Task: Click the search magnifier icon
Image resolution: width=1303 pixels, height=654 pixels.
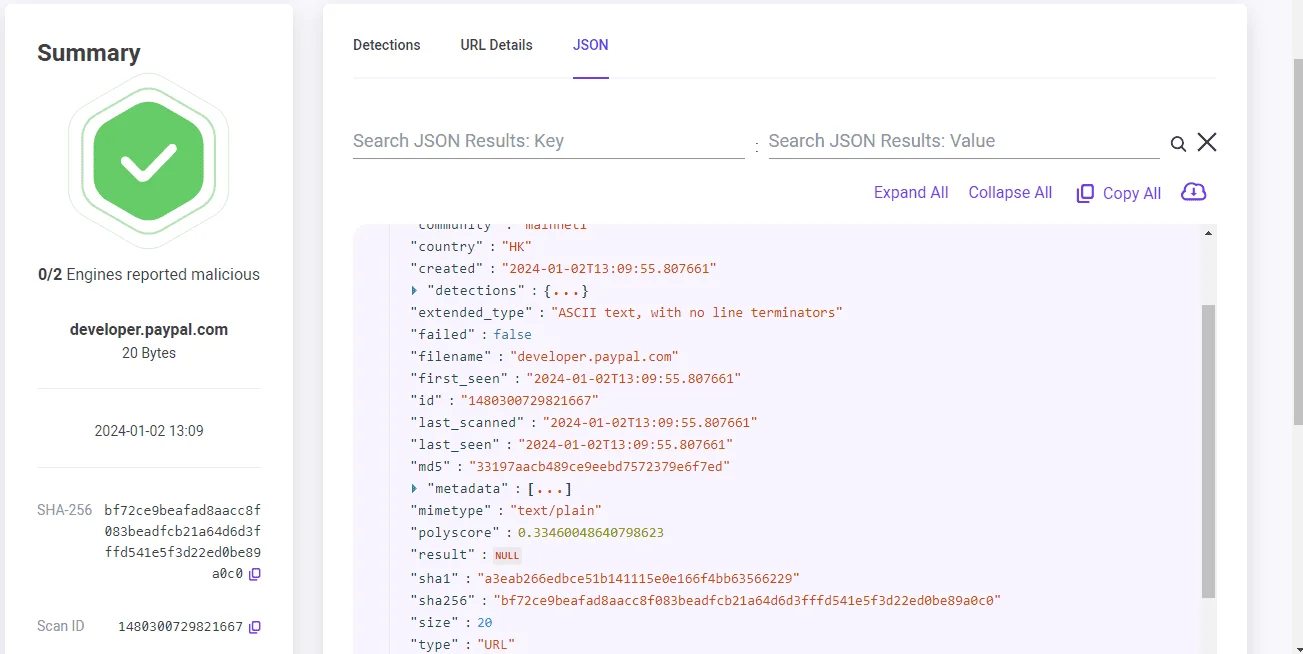Action: coord(1178,144)
